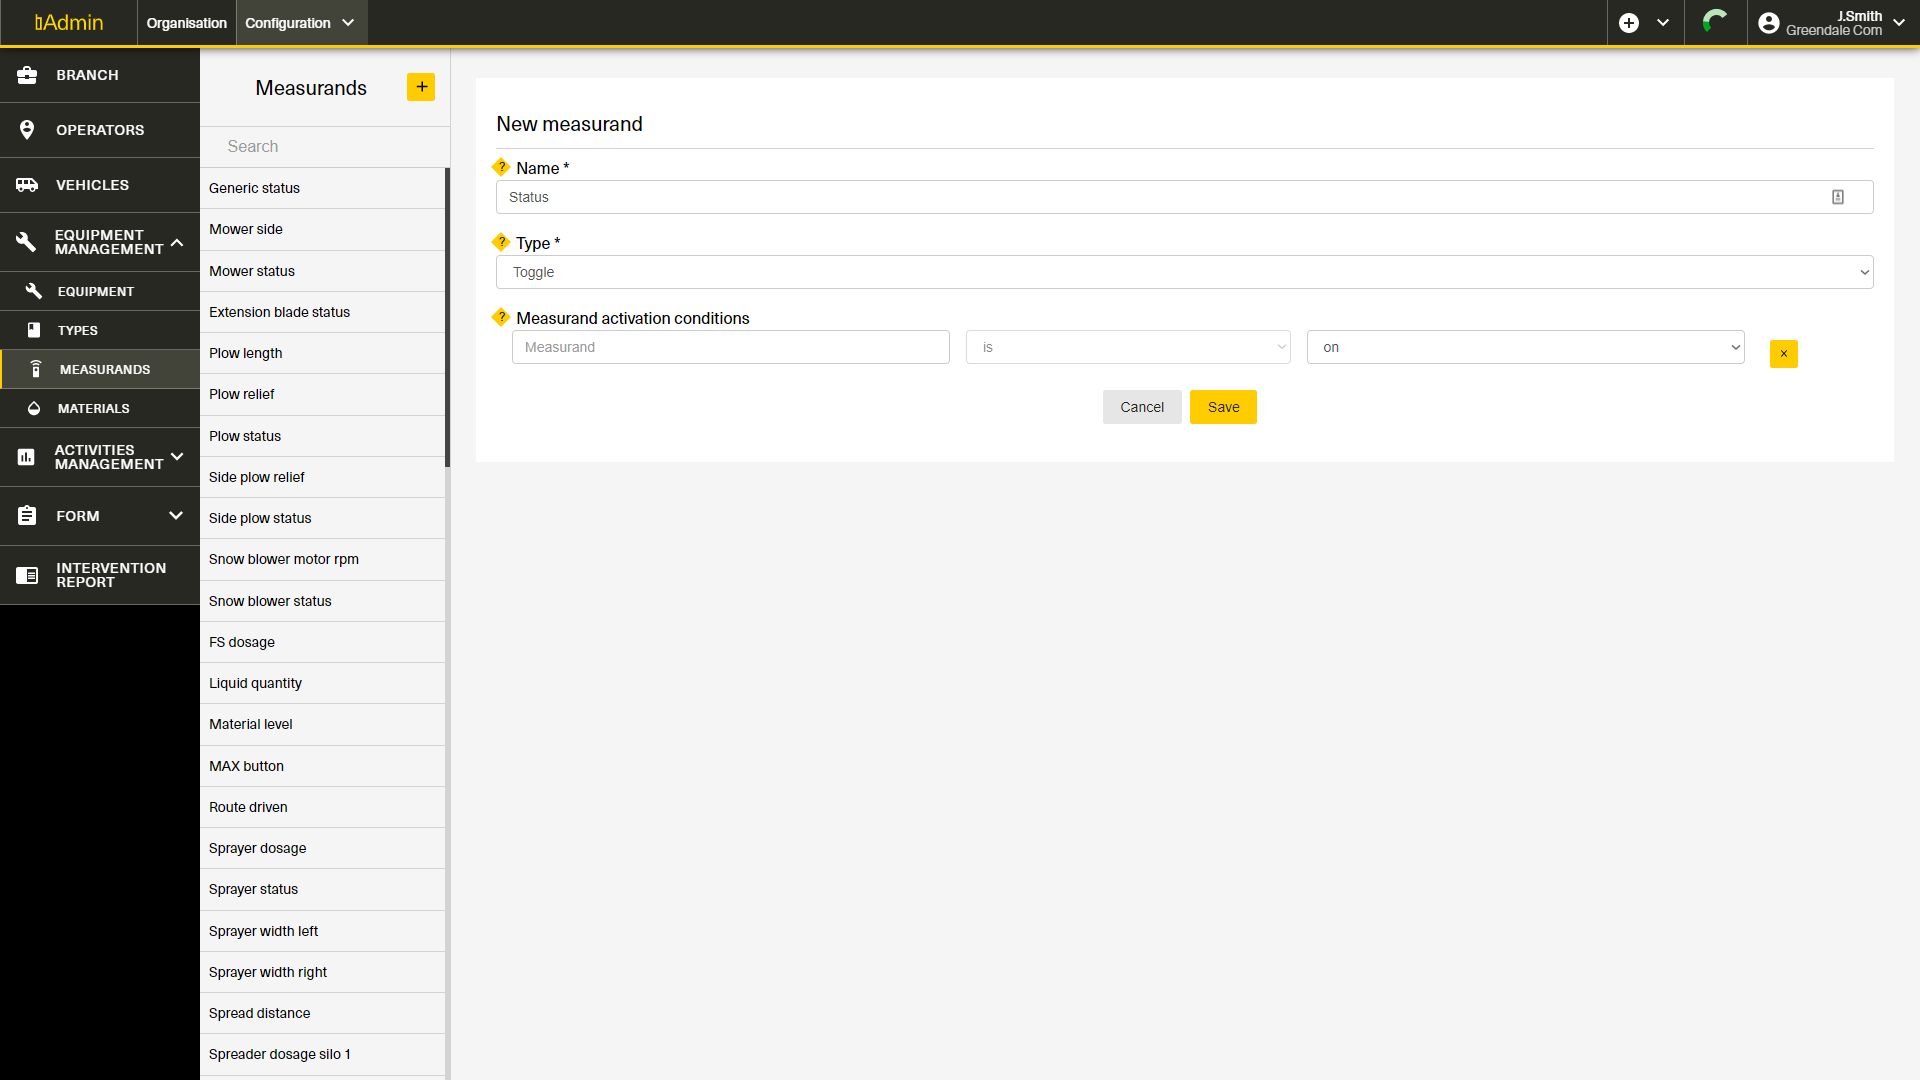Click the Name help question-mark icon
Image resolution: width=1920 pixels, height=1080 pixels.
[501, 167]
